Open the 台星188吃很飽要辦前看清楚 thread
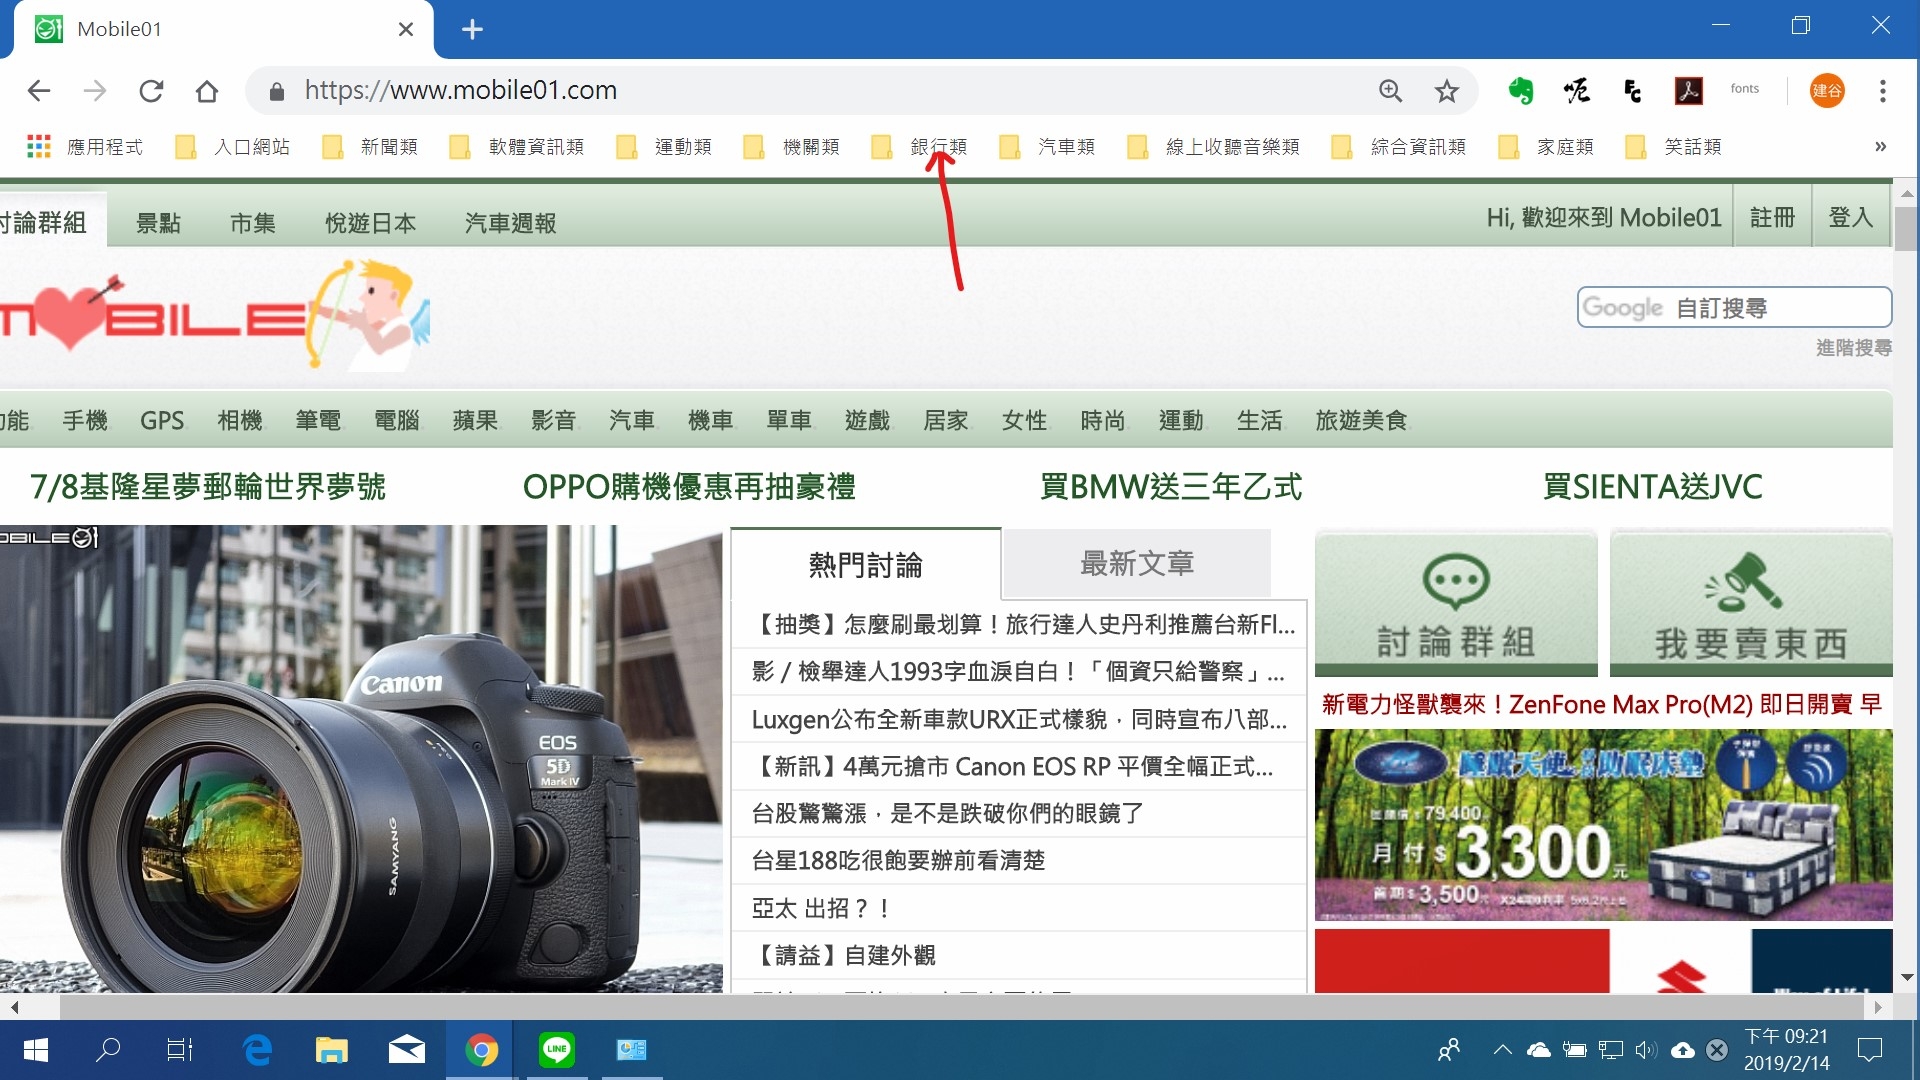 coord(898,861)
